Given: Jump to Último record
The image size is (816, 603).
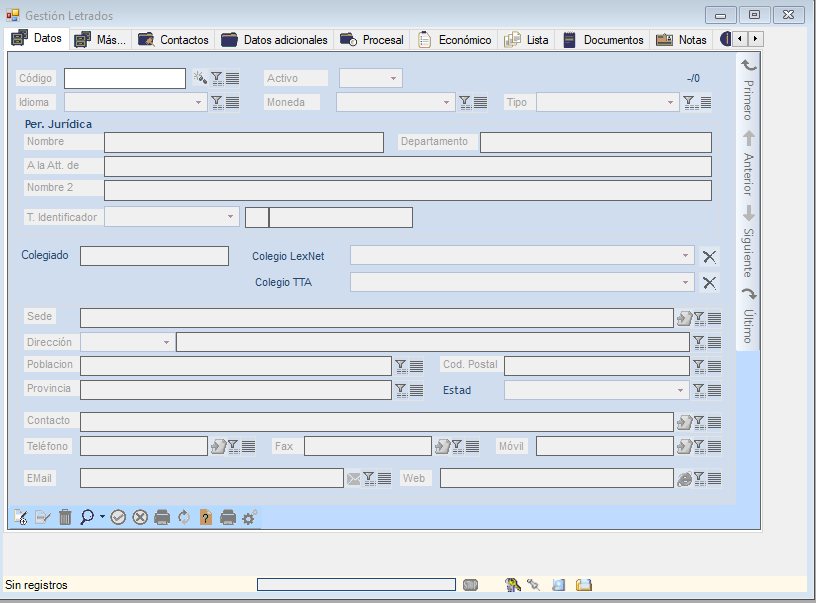Looking at the screenshot, I should (748, 315).
